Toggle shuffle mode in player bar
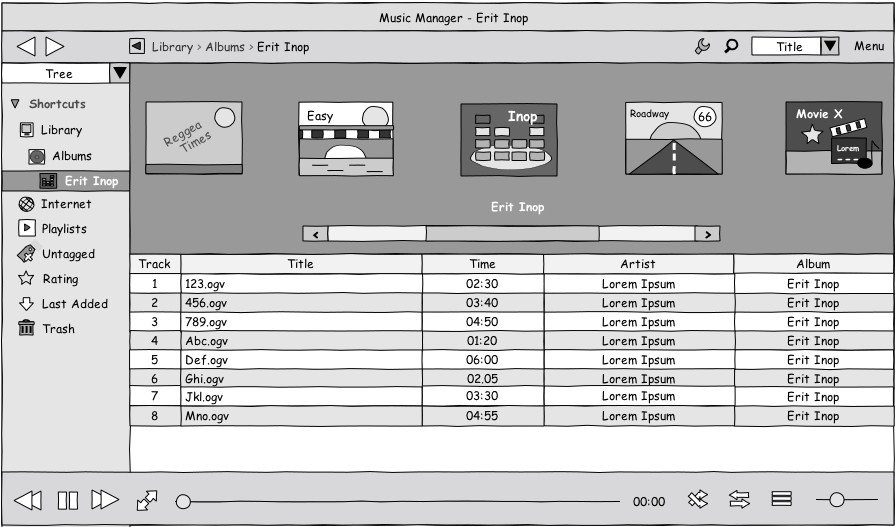Viewport: 896px width, 527px height. pyautogui.click(x=698, y=500)
